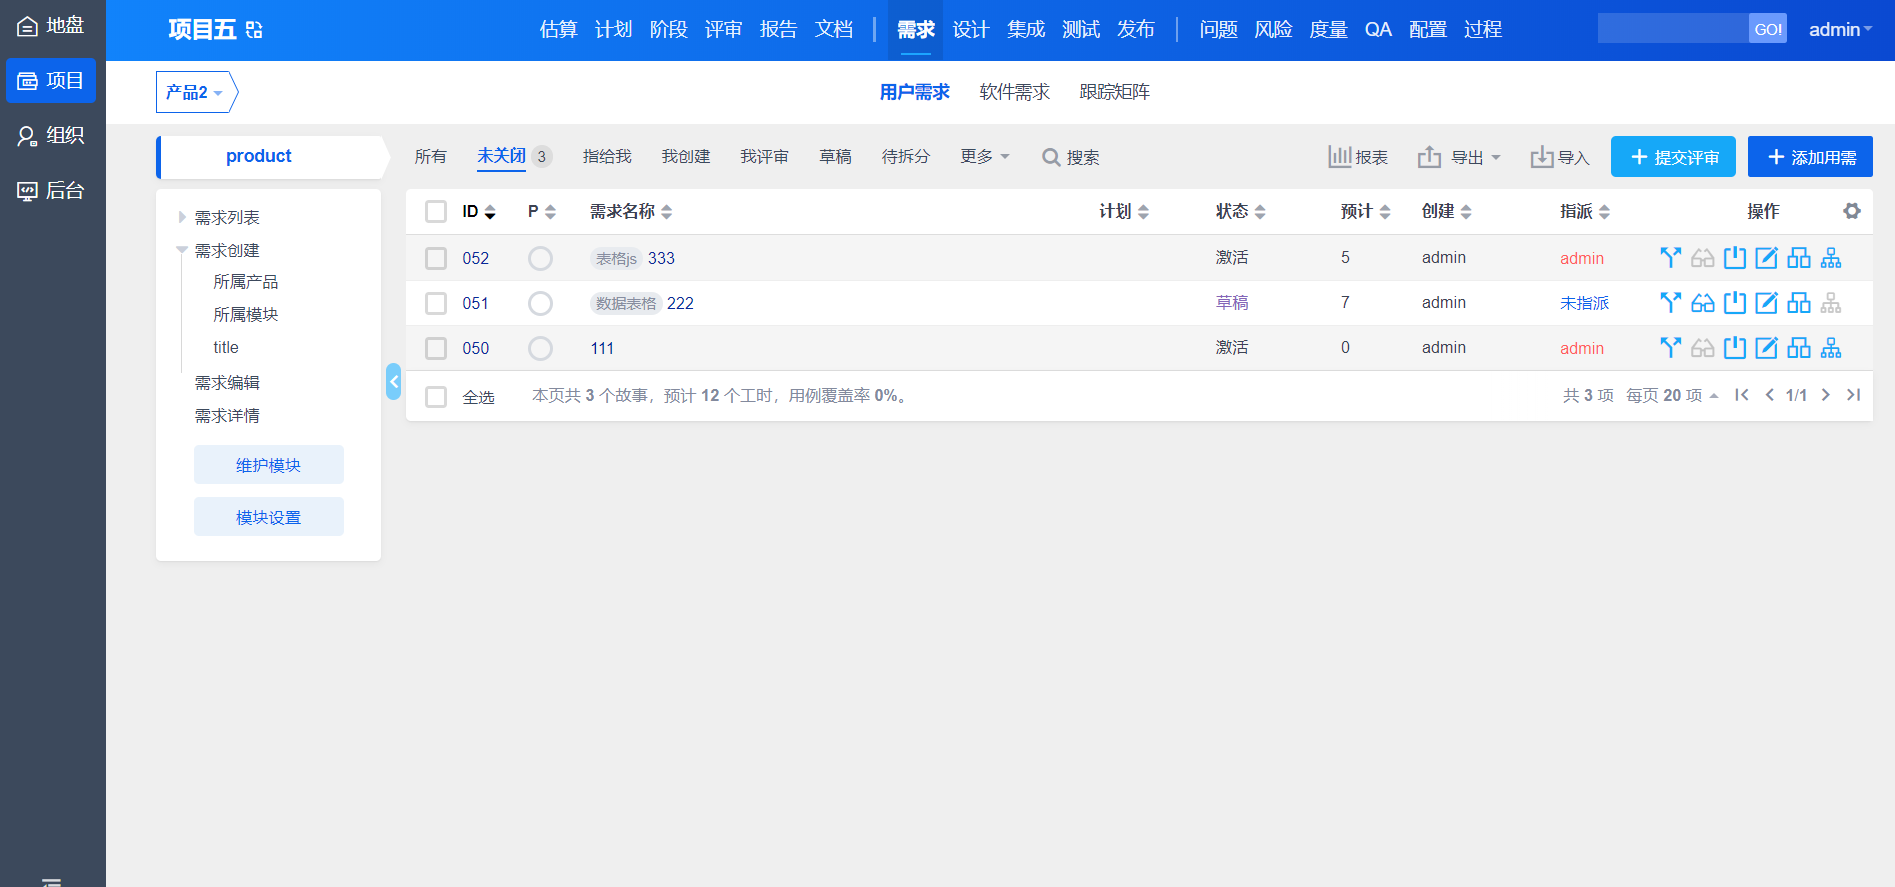This screenshot has height=887, width=1895.
Task: Click the edit pencil icon for requirement 051
Action: click(x=1767, y=303)
